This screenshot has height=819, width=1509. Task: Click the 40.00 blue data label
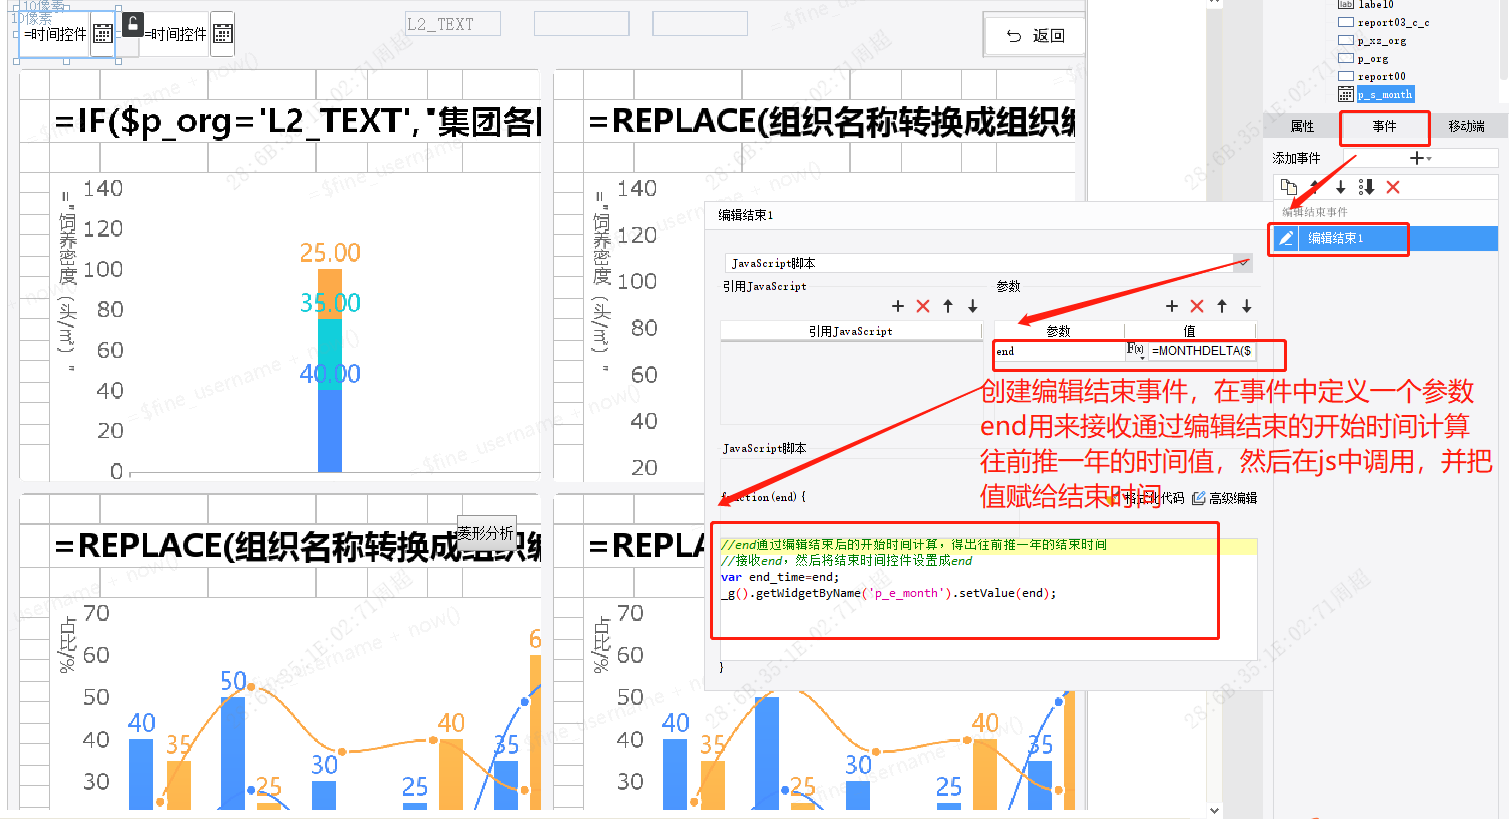pos(330,374)
